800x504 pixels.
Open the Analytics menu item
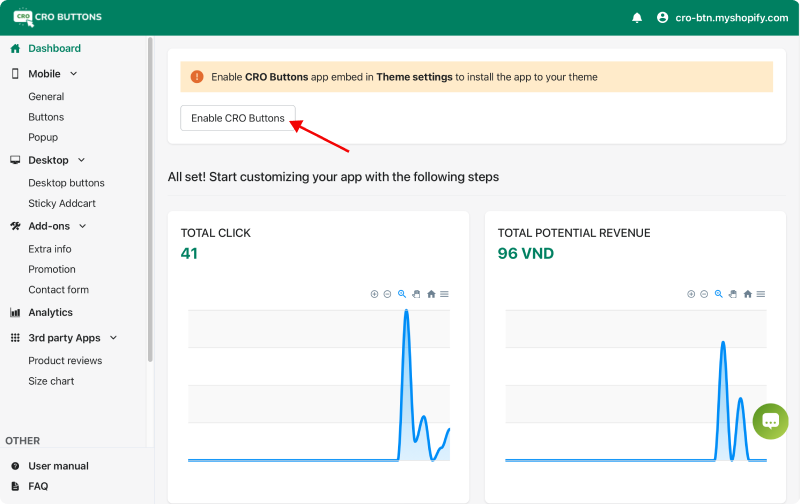tap(50, 312)
